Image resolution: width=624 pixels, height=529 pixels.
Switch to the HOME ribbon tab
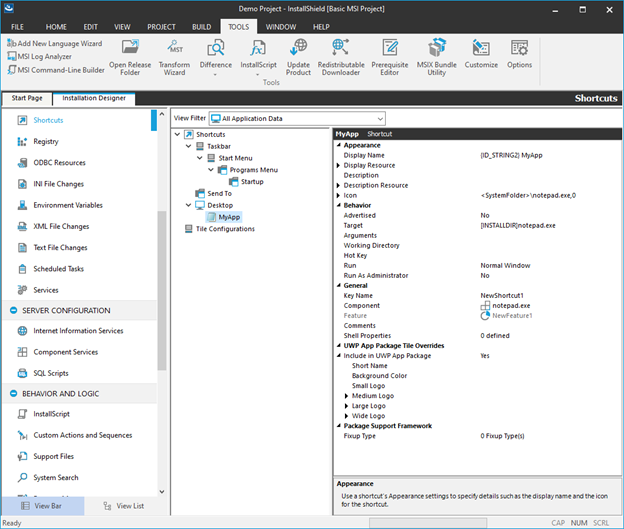click(56, 27)
